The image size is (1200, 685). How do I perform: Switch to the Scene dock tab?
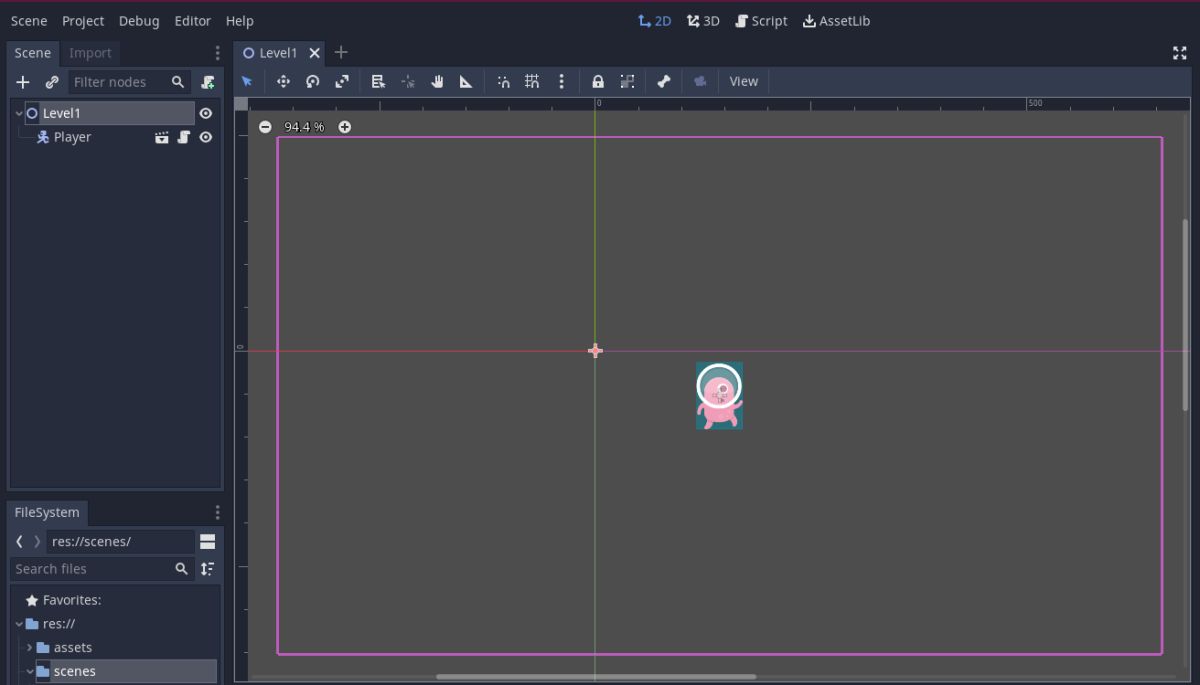click(33, 53)
